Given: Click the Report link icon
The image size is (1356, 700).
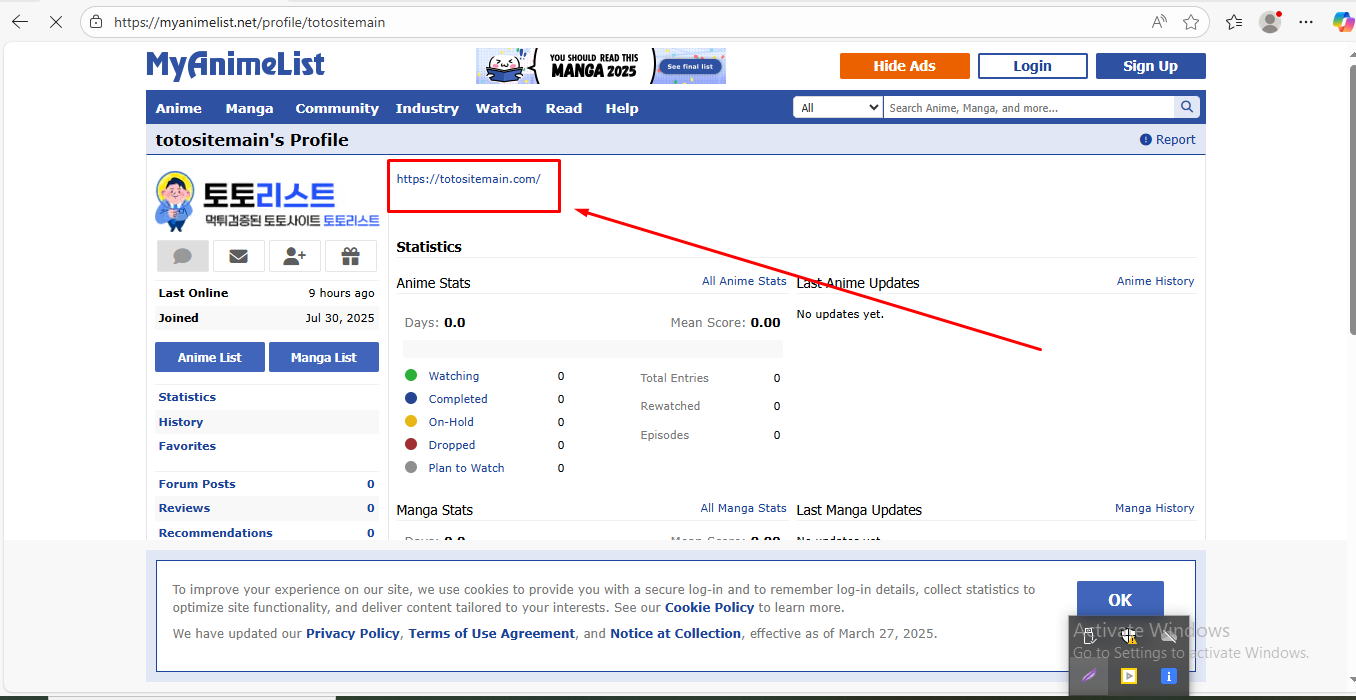Looking at the screenshot, I should tap(1146, 140).
